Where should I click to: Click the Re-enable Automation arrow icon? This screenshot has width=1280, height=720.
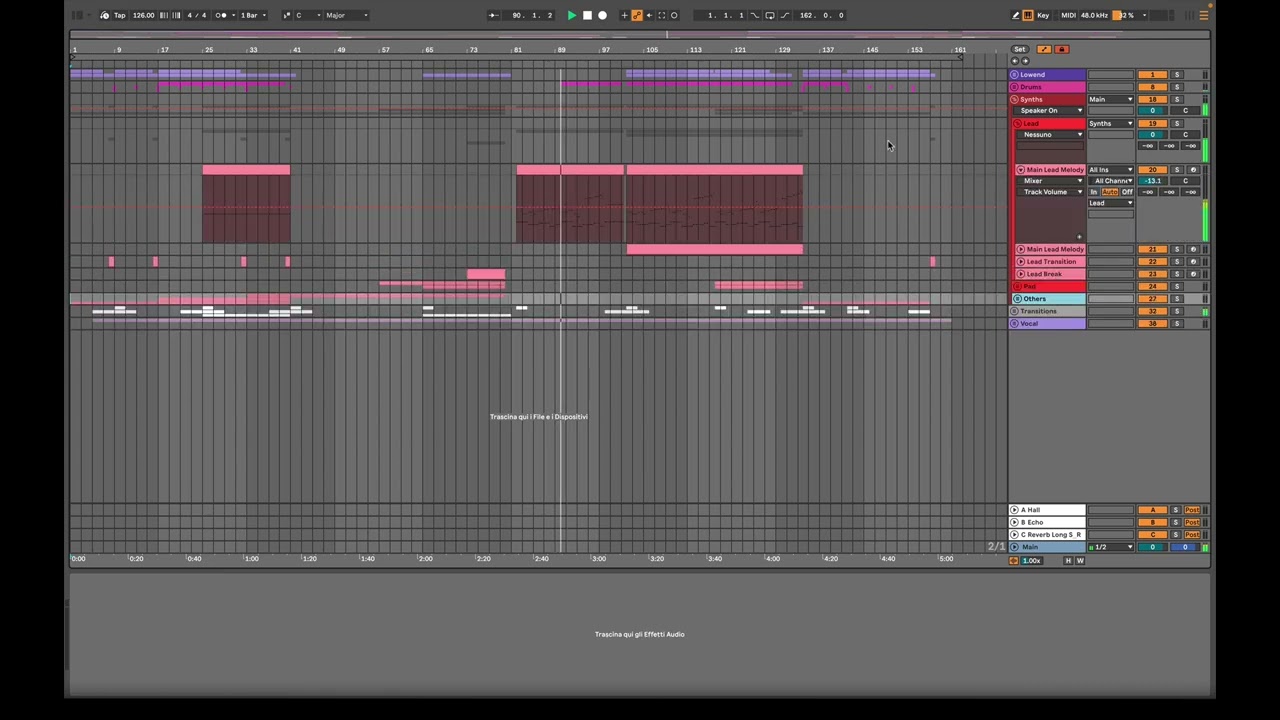[x=649, y=15]
